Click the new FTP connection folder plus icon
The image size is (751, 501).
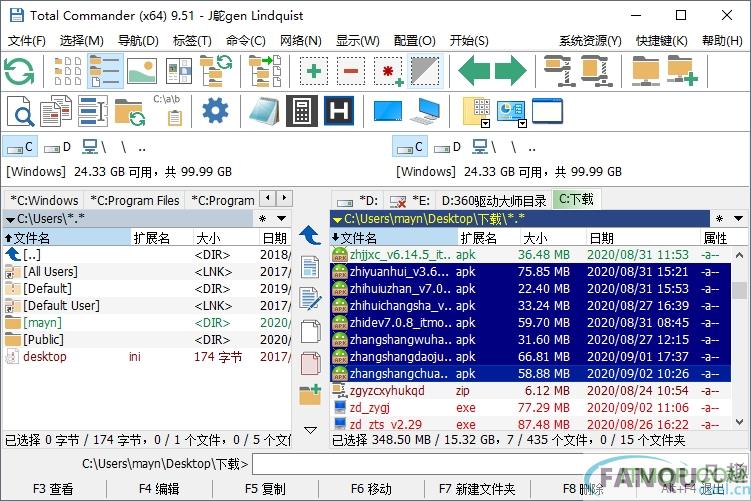682,71
